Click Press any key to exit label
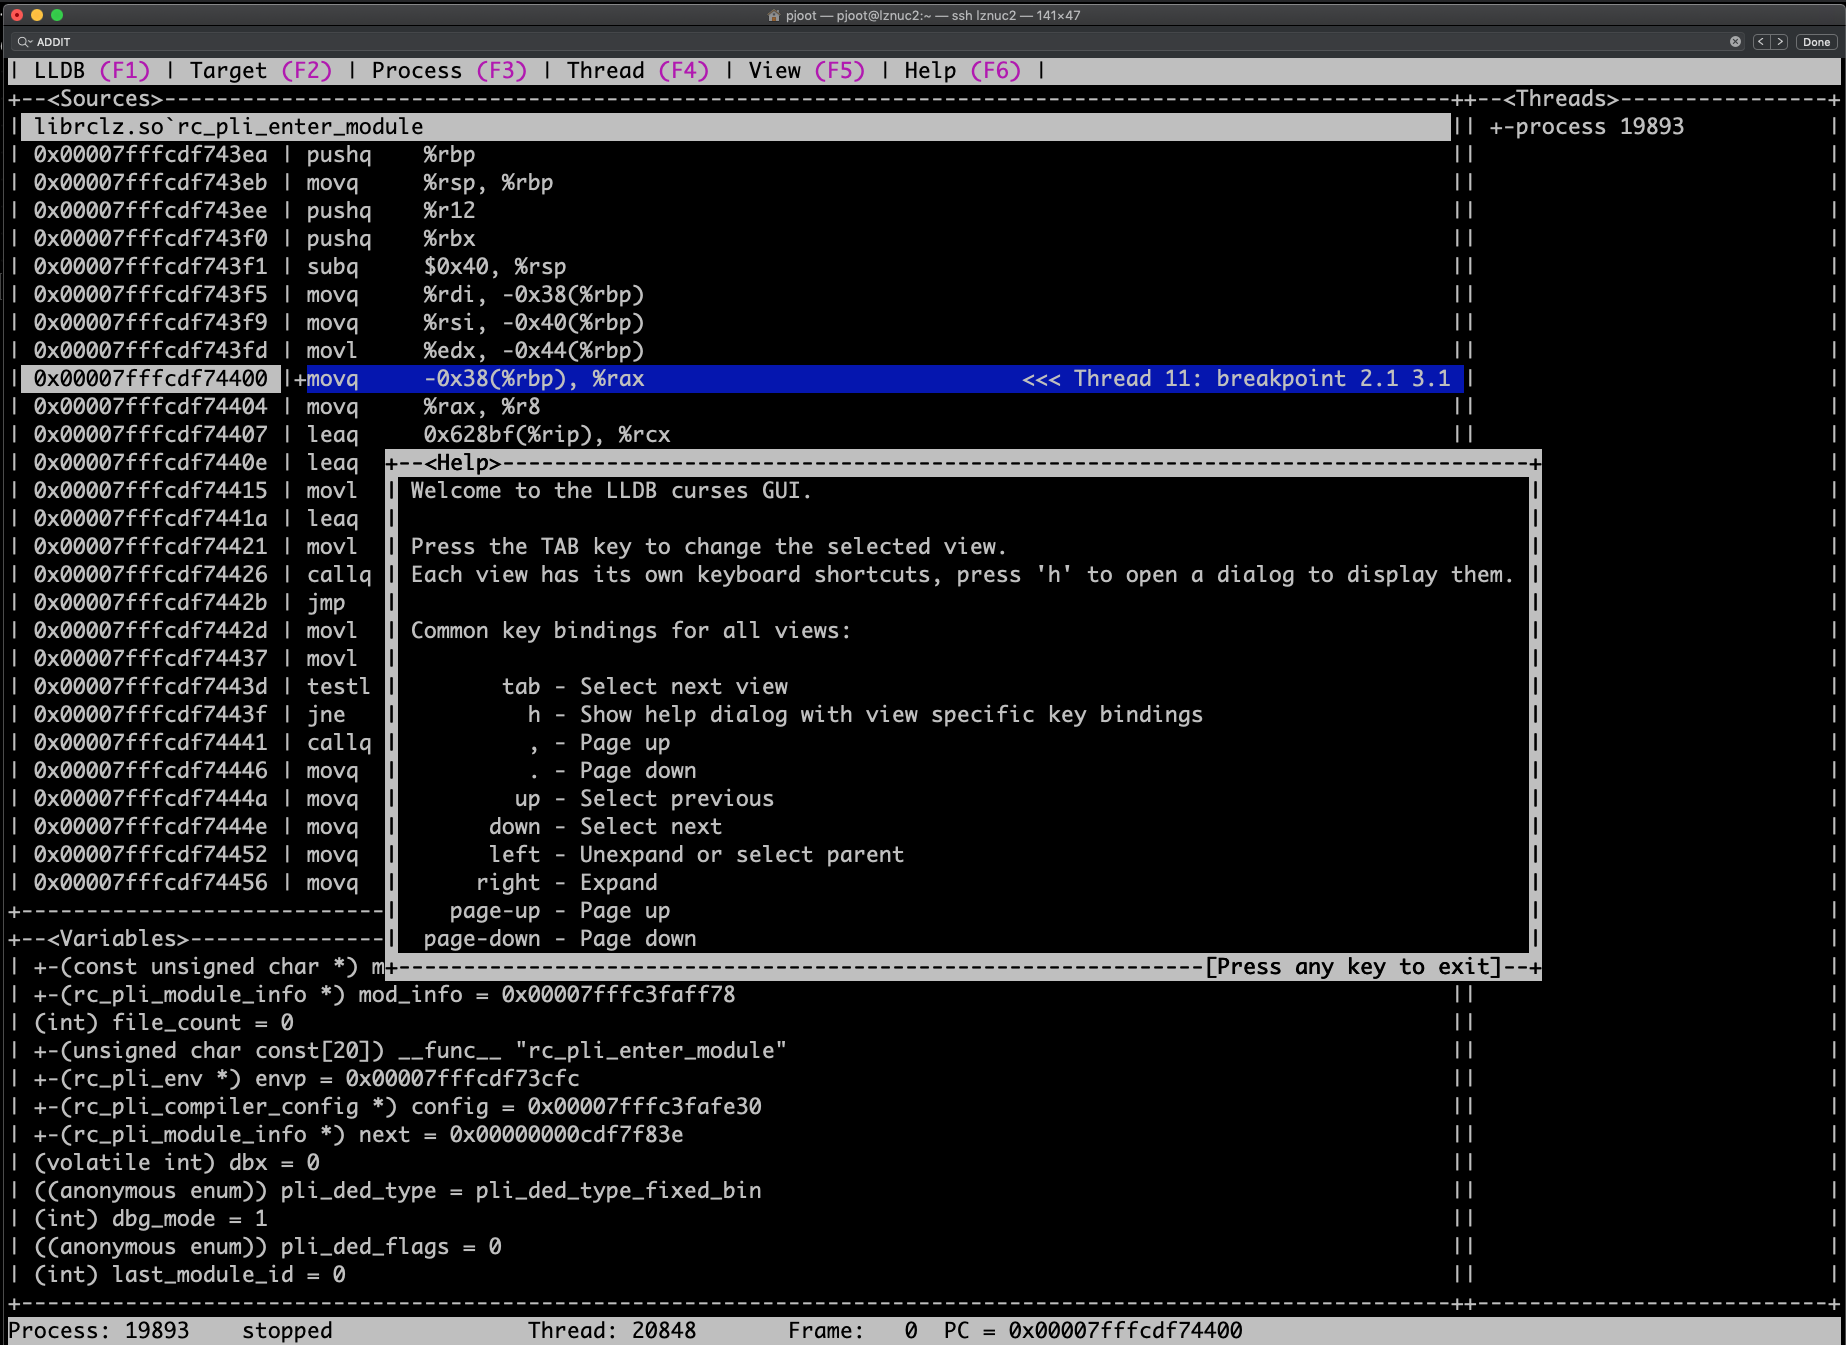This screenshot has height=1345, width=1846. 1353,967
